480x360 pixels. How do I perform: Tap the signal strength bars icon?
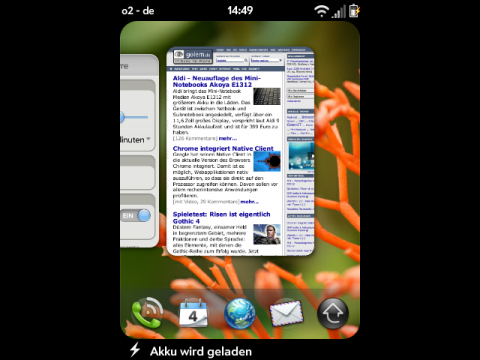coord(339,12)
